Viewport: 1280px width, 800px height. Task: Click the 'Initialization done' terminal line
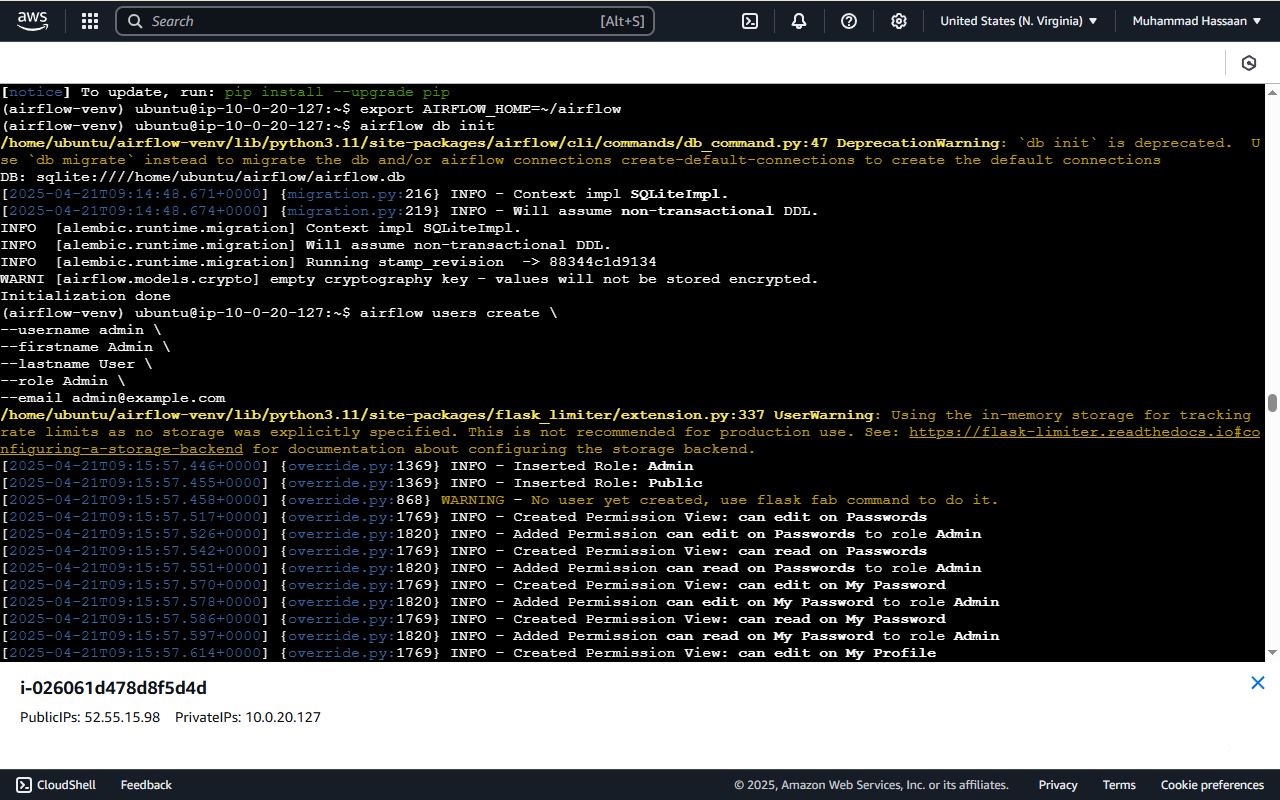(86, 296)
